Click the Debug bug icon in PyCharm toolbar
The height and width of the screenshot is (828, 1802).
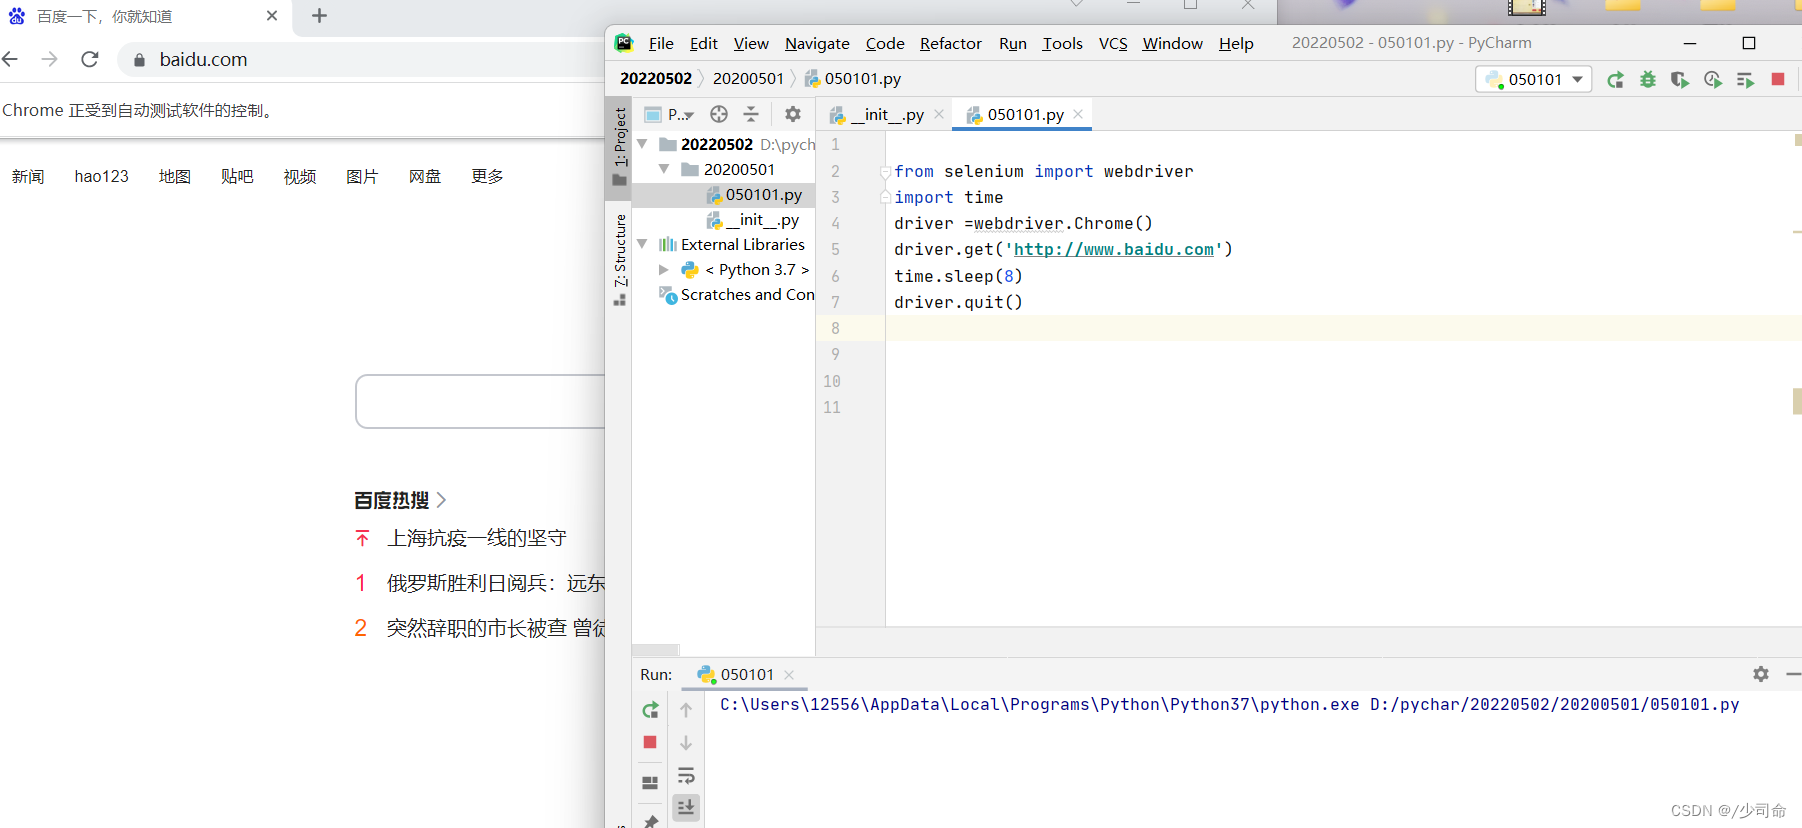click(x=1648, y=80)
